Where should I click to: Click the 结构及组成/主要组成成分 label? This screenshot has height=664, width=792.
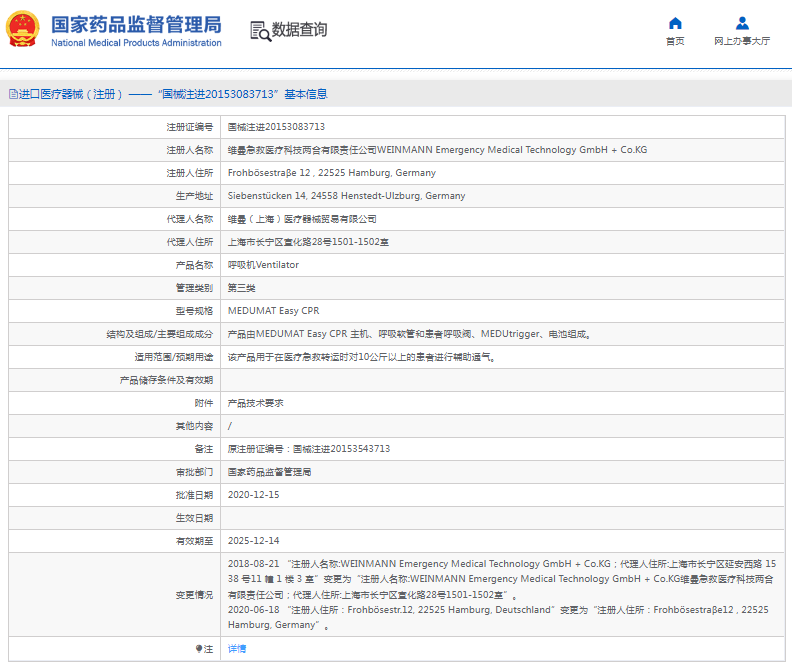click(160, 334)
